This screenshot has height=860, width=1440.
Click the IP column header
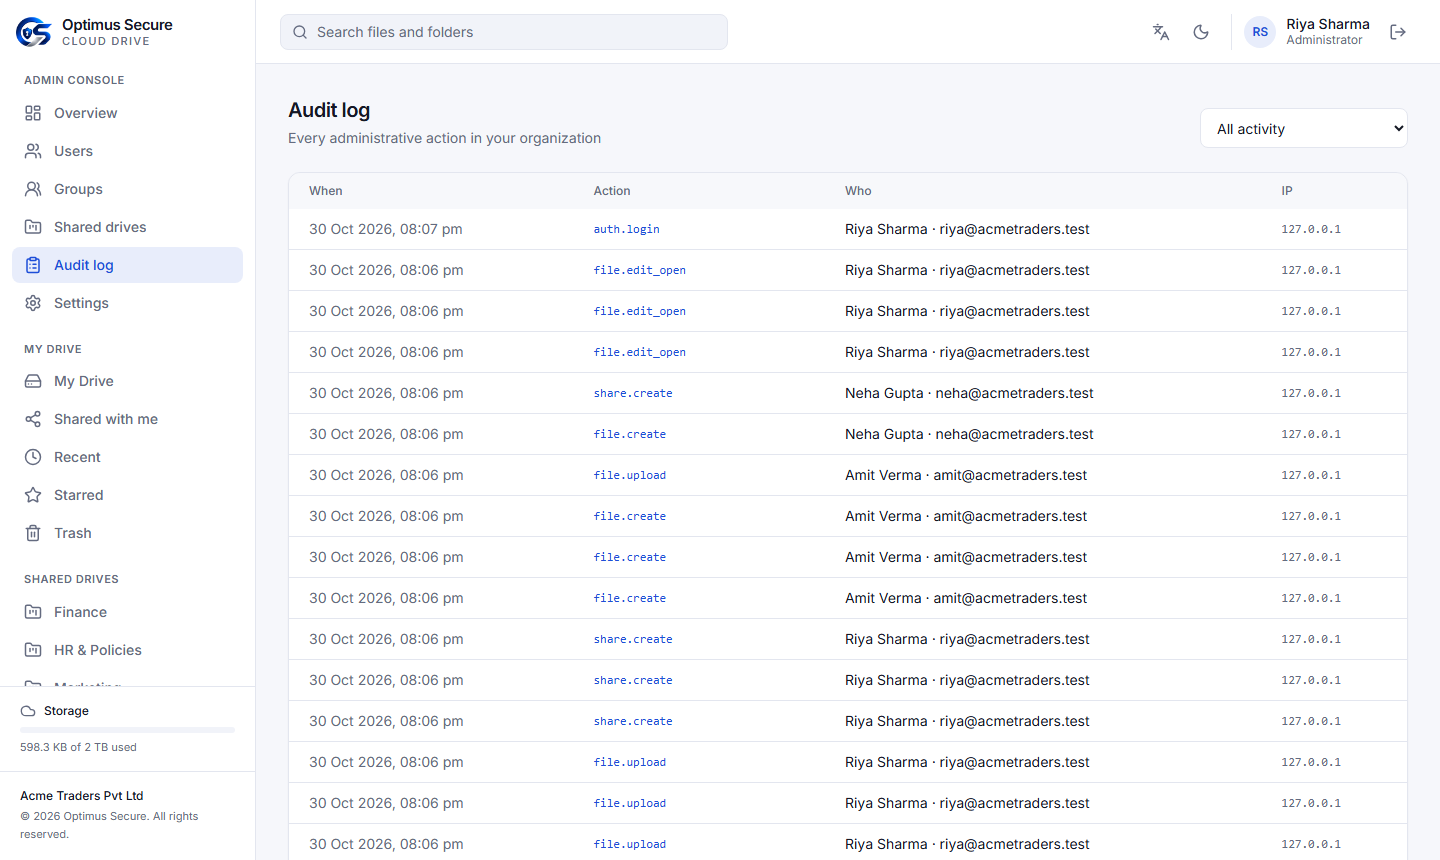pyautogui.click(x=1287, y=191)
